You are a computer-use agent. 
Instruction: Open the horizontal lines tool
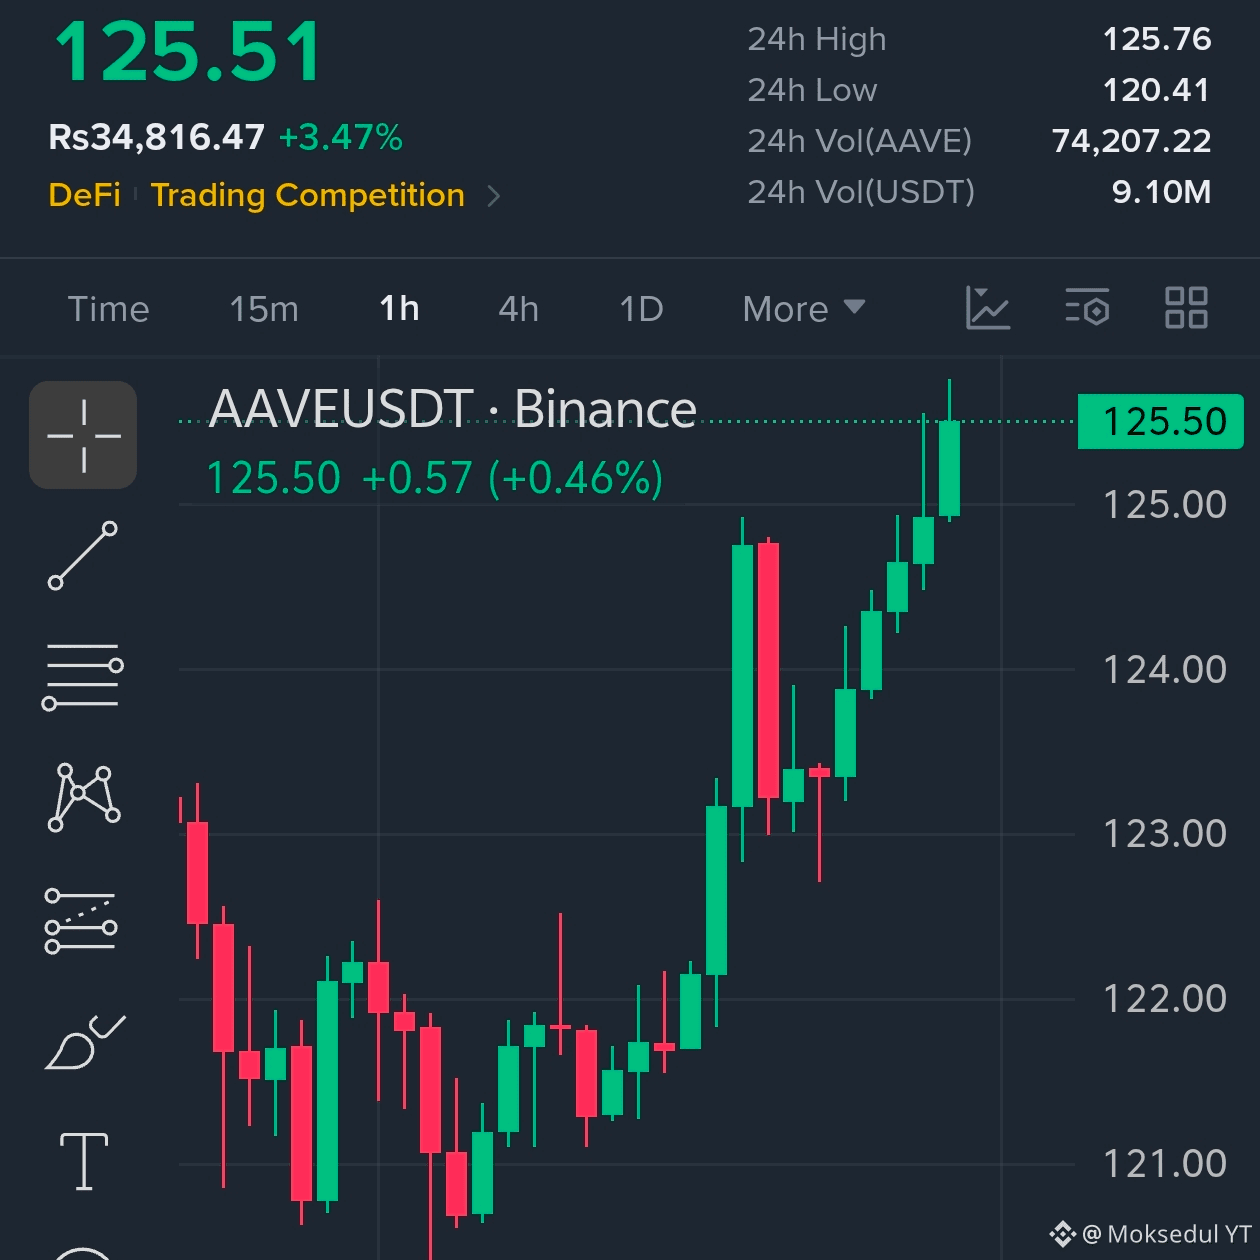83,677
